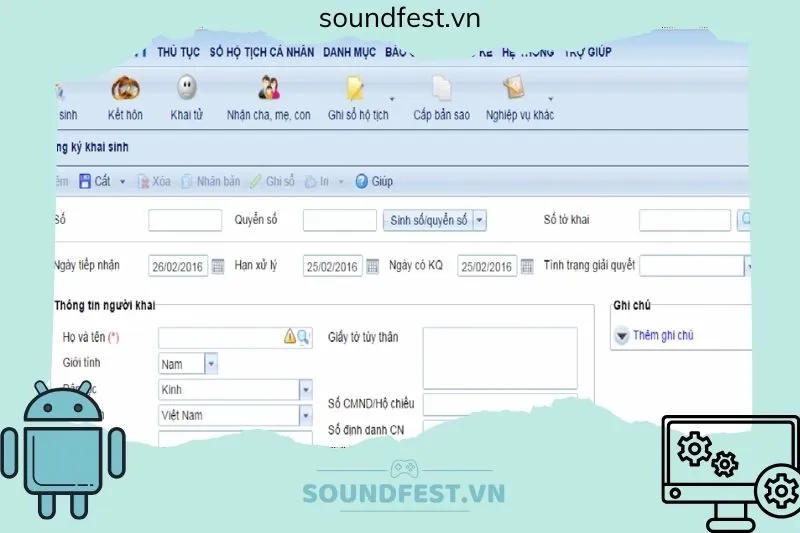Expand the Tình trạng giải quyết dropdown
800x533 pixels.
(x=749, y=266)
